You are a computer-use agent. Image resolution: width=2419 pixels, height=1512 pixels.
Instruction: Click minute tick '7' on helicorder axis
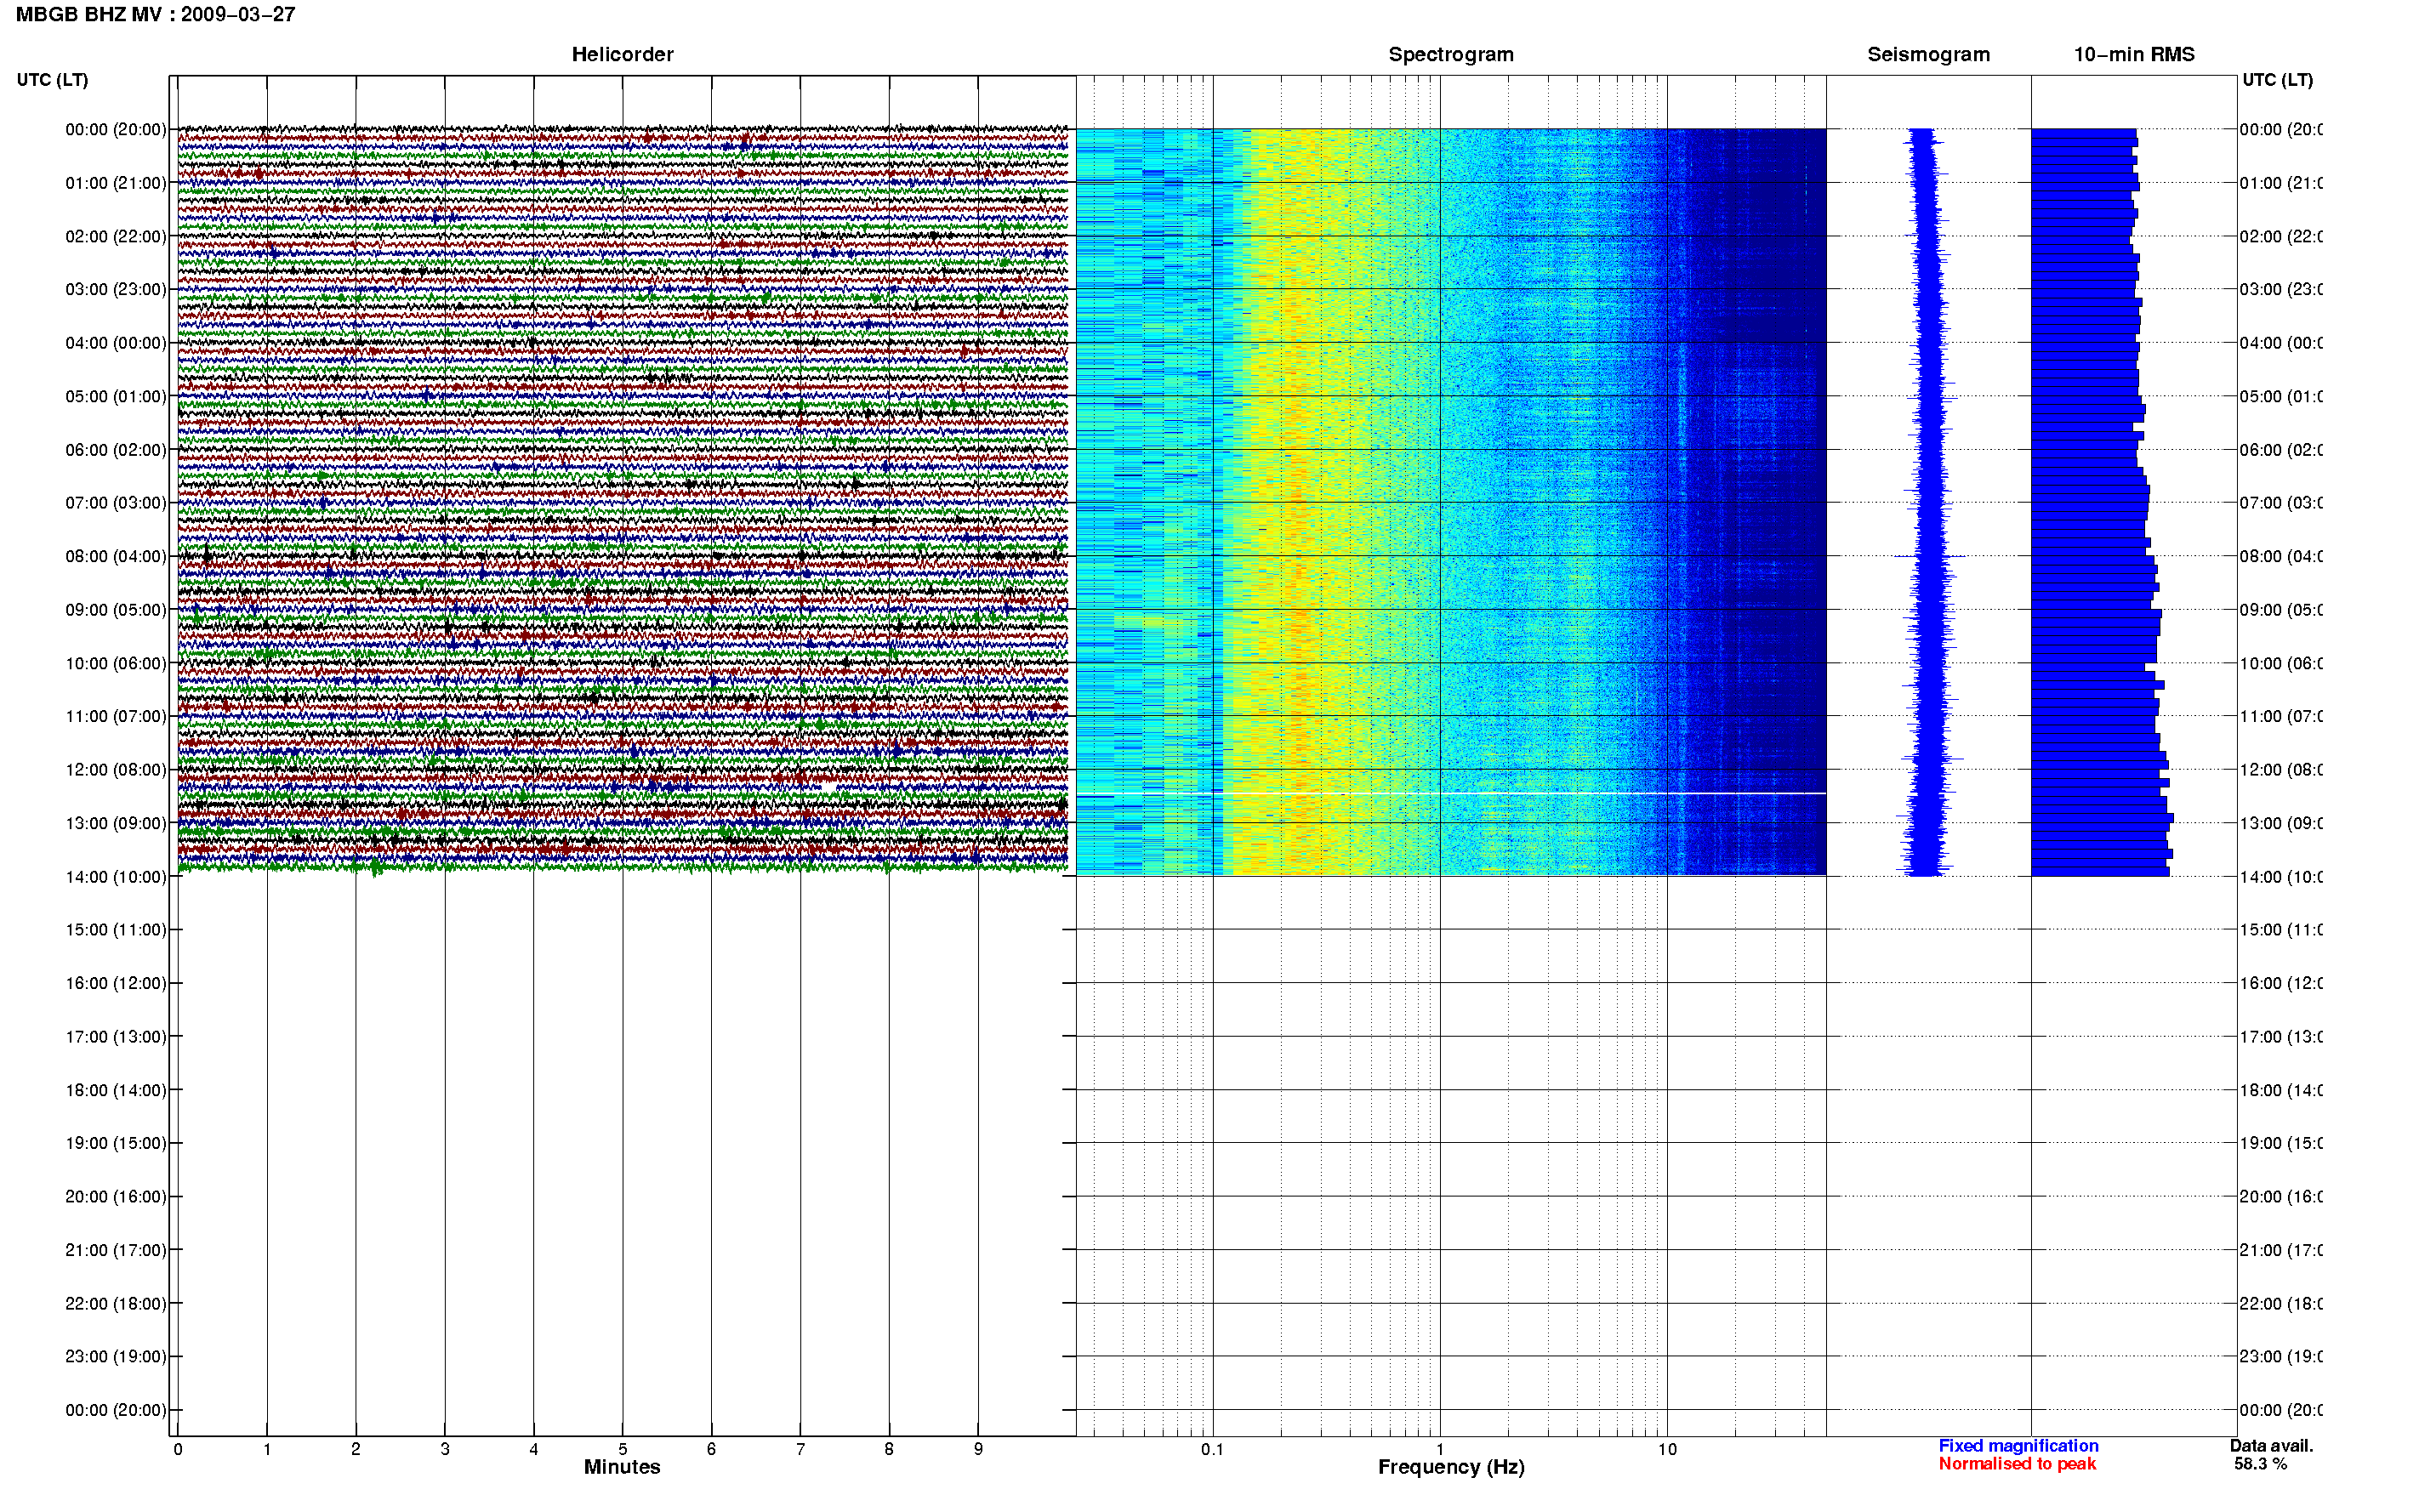[800, 1449]
